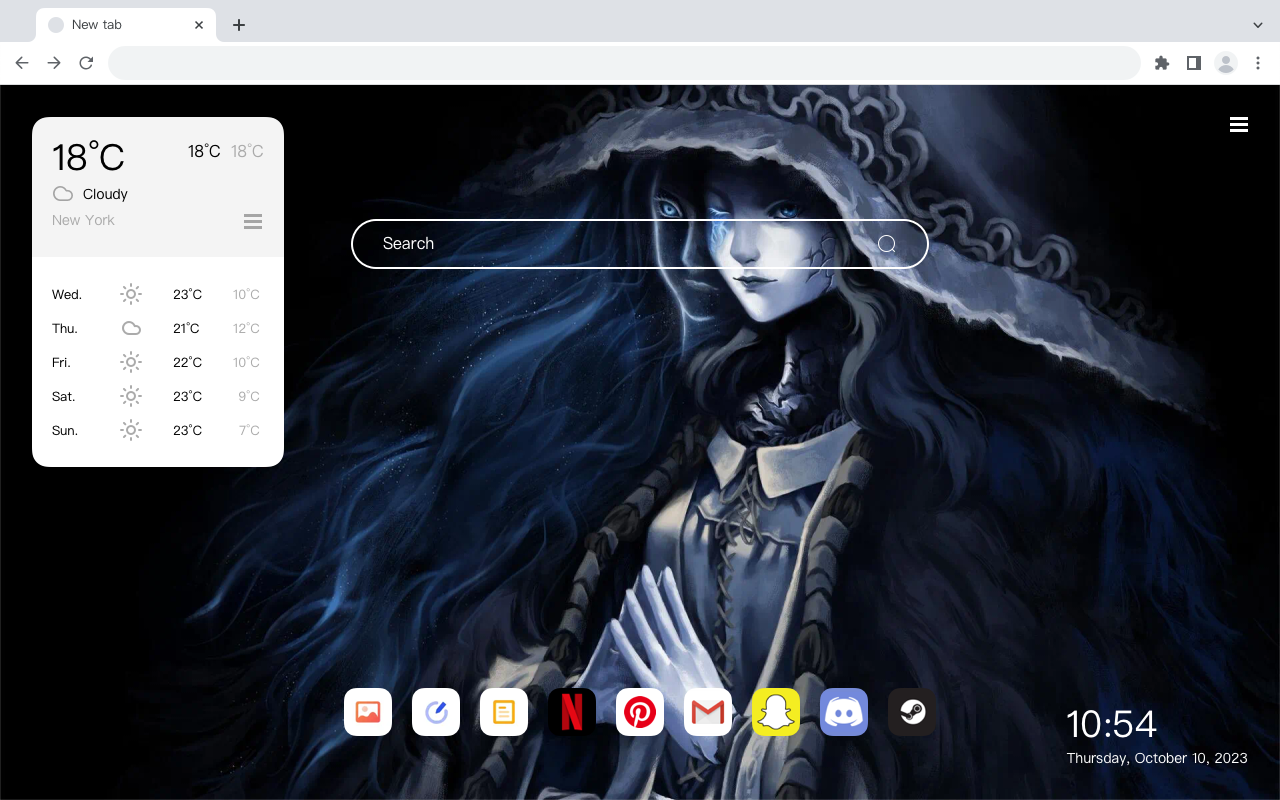Click the magnifier search icon in search bar

click(887, 244)
